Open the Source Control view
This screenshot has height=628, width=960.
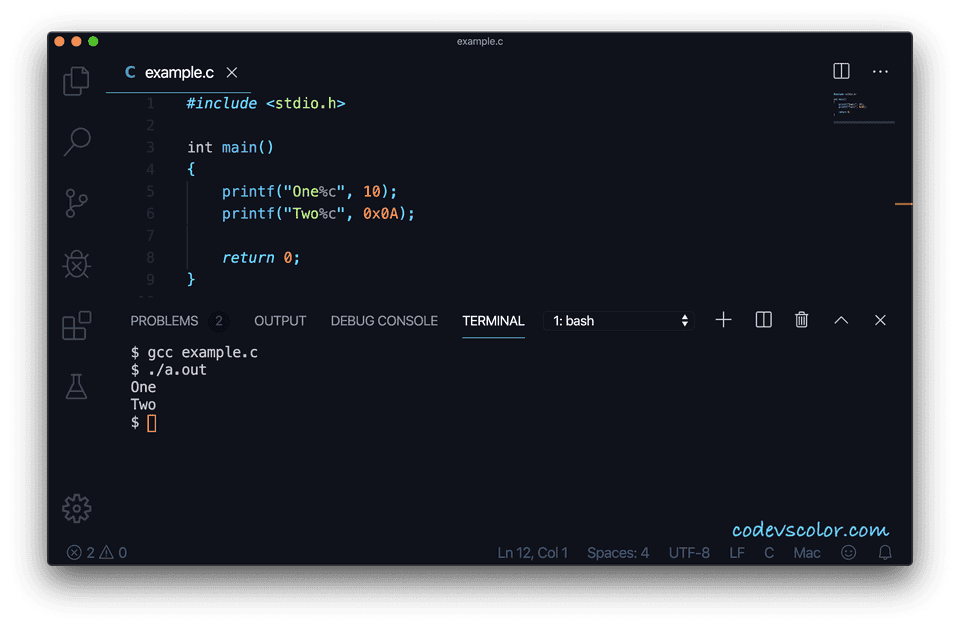(x=77, y=203)
